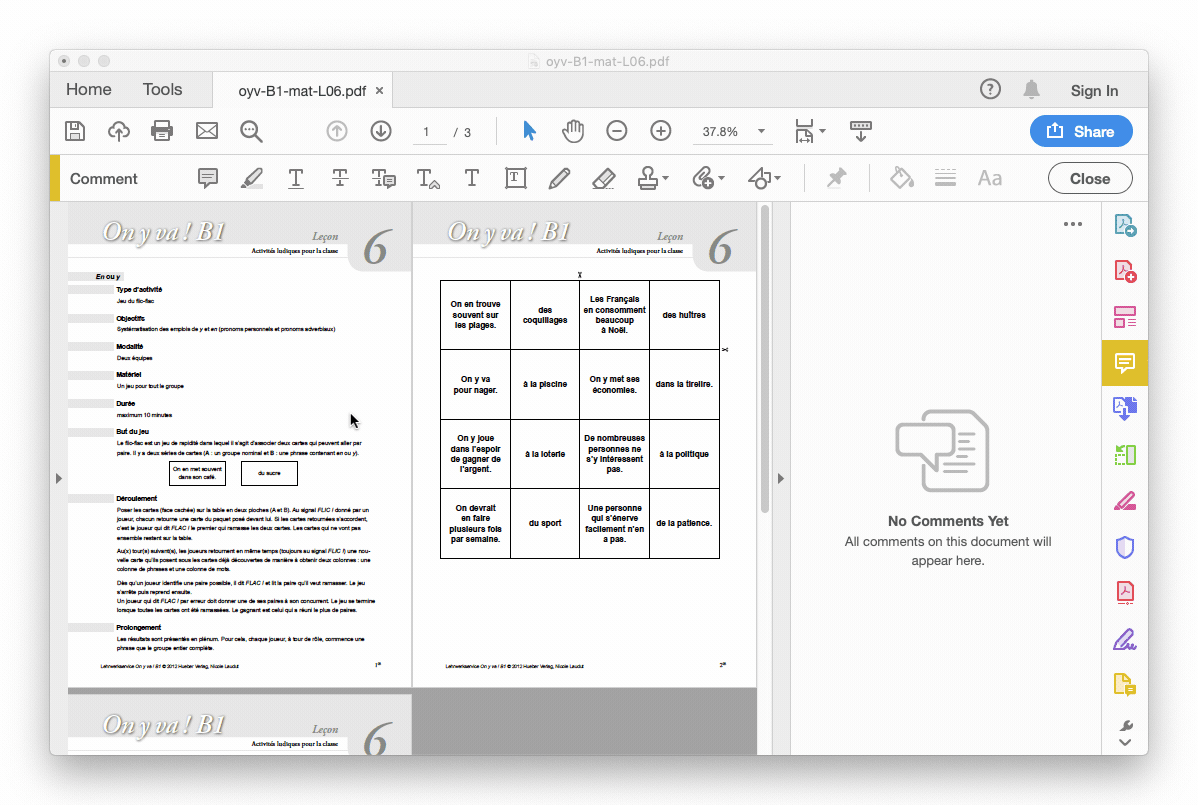
Task: Send the file by email envelope icon
Action: pos(206,131)
